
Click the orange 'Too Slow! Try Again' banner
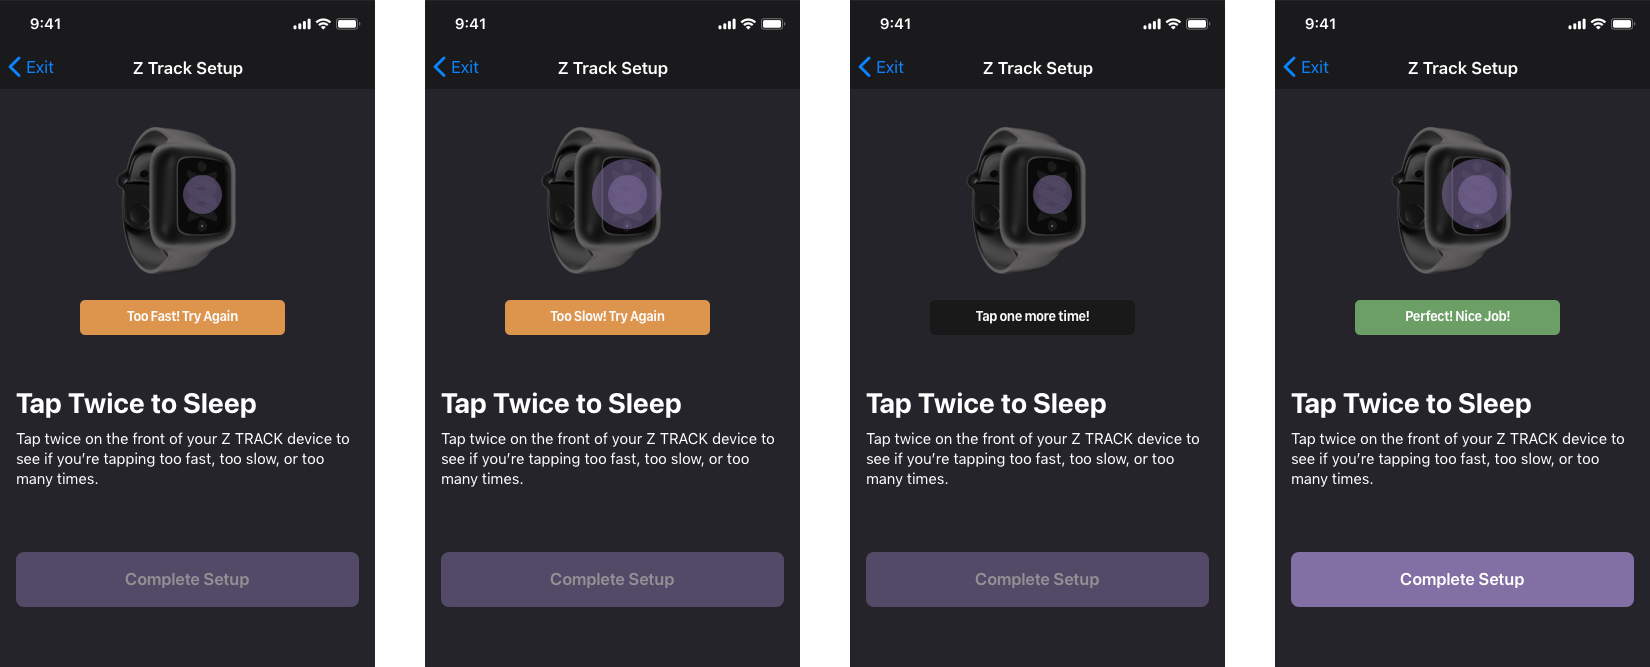point(607,317)
